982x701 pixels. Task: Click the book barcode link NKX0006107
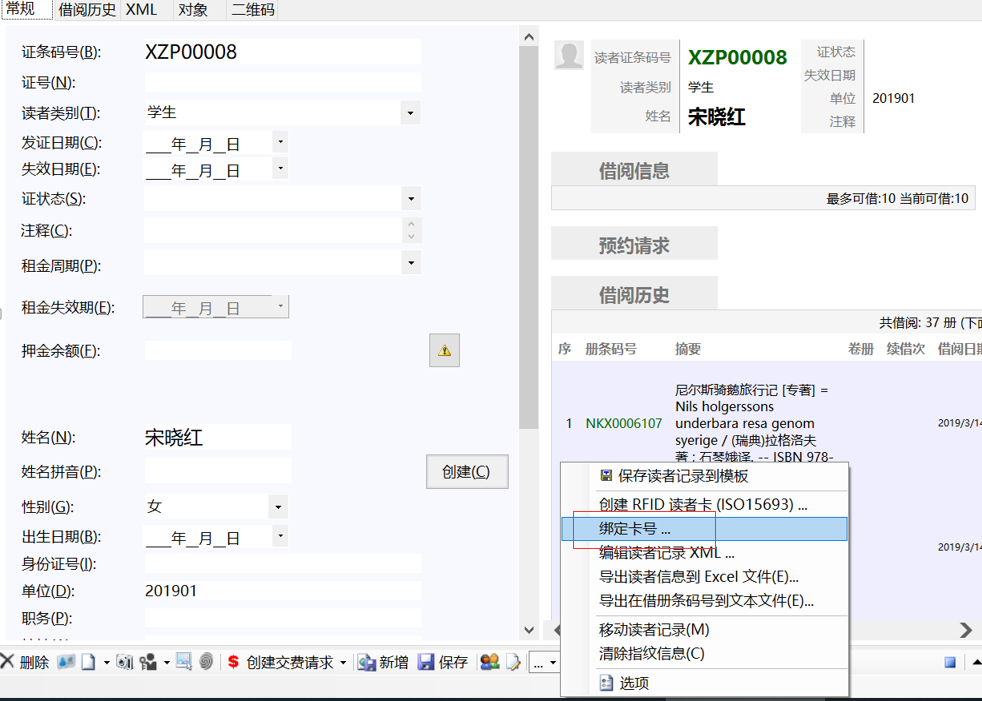[624, 423]
